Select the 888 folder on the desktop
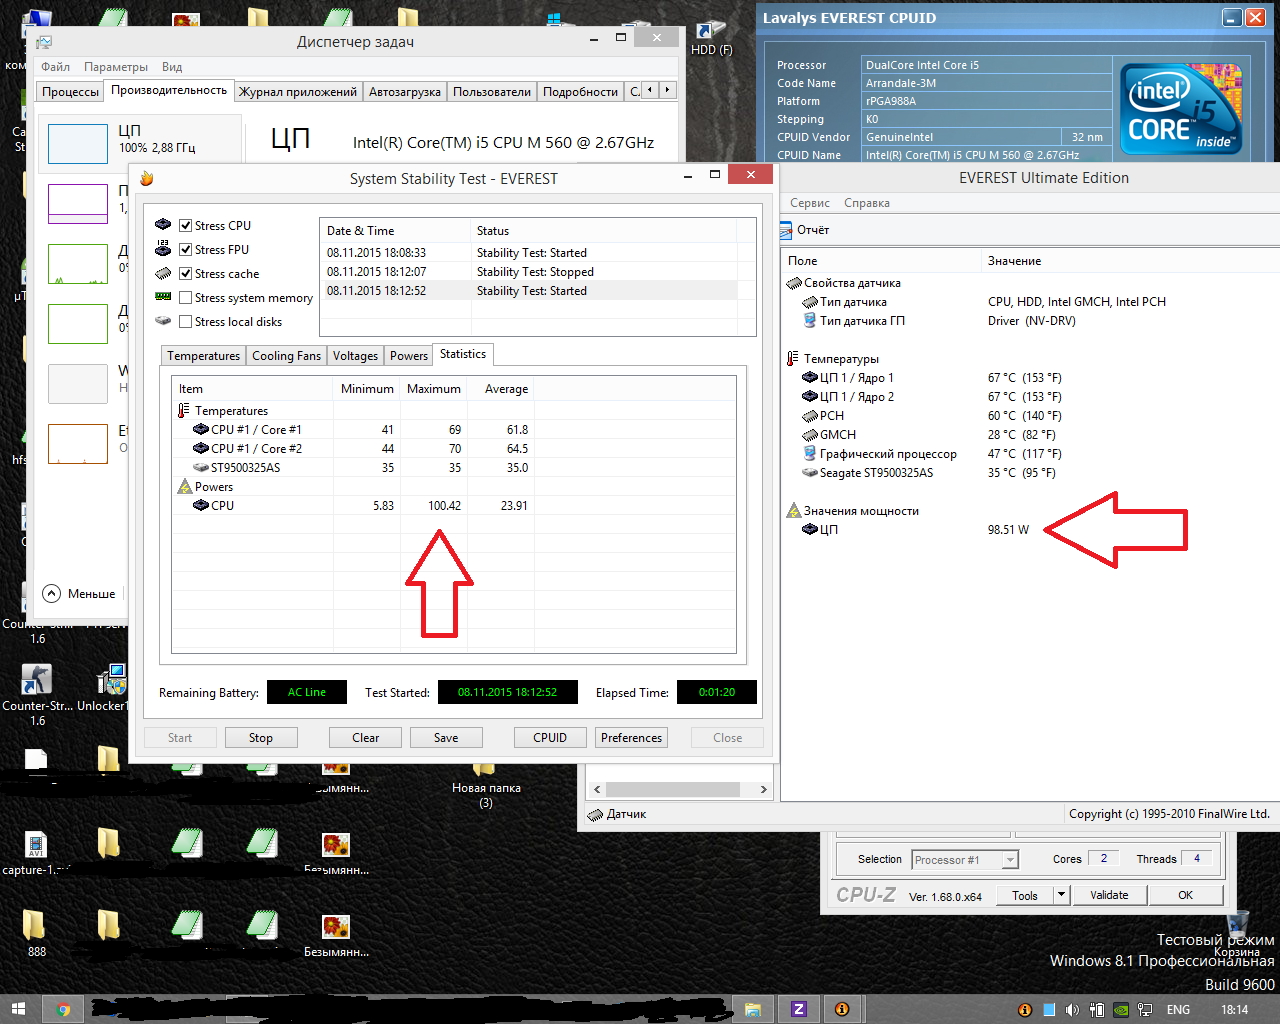Viewport: 1280px width, 1024px height. point(36,932)
